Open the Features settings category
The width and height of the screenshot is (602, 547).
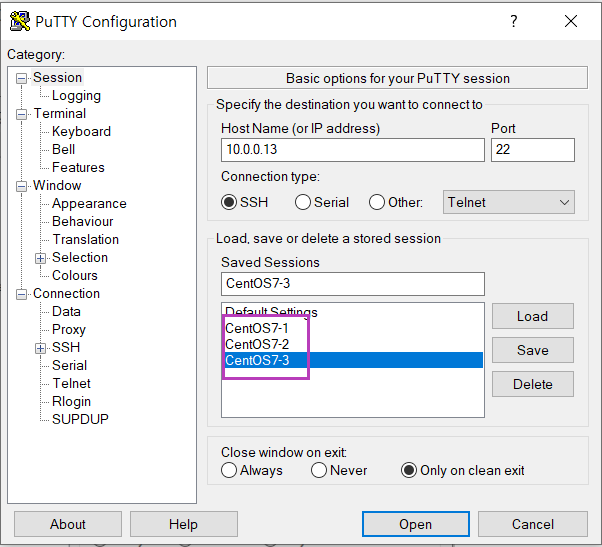point(78,167)
